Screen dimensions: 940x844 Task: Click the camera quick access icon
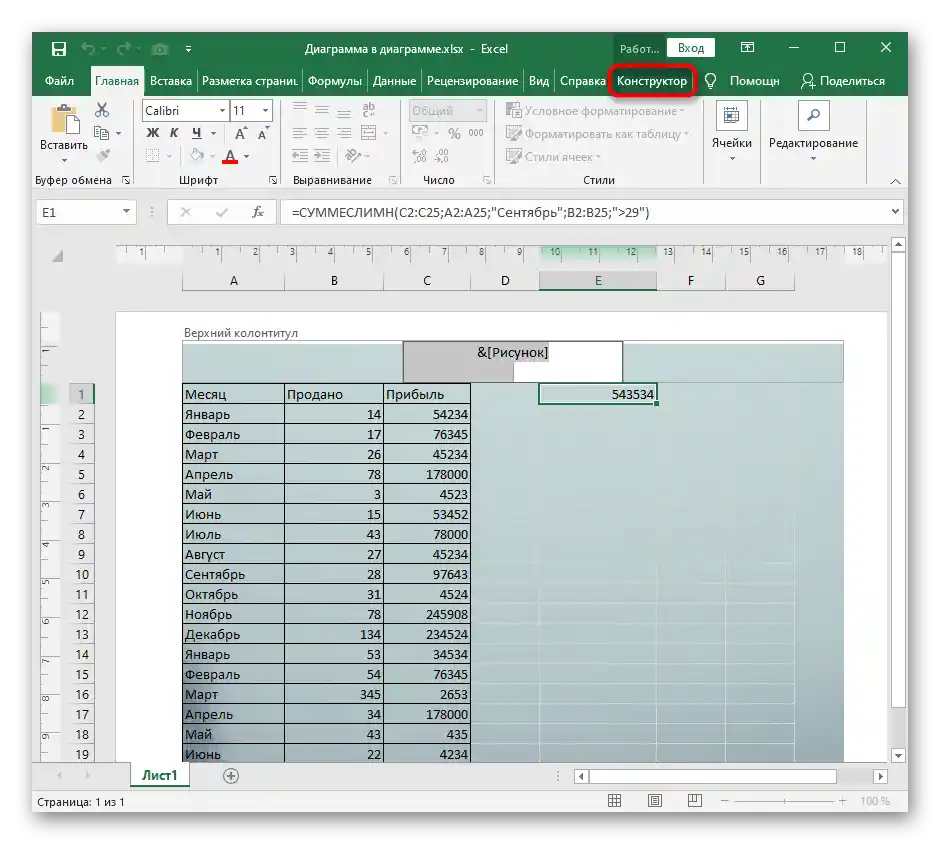point(159,49)
